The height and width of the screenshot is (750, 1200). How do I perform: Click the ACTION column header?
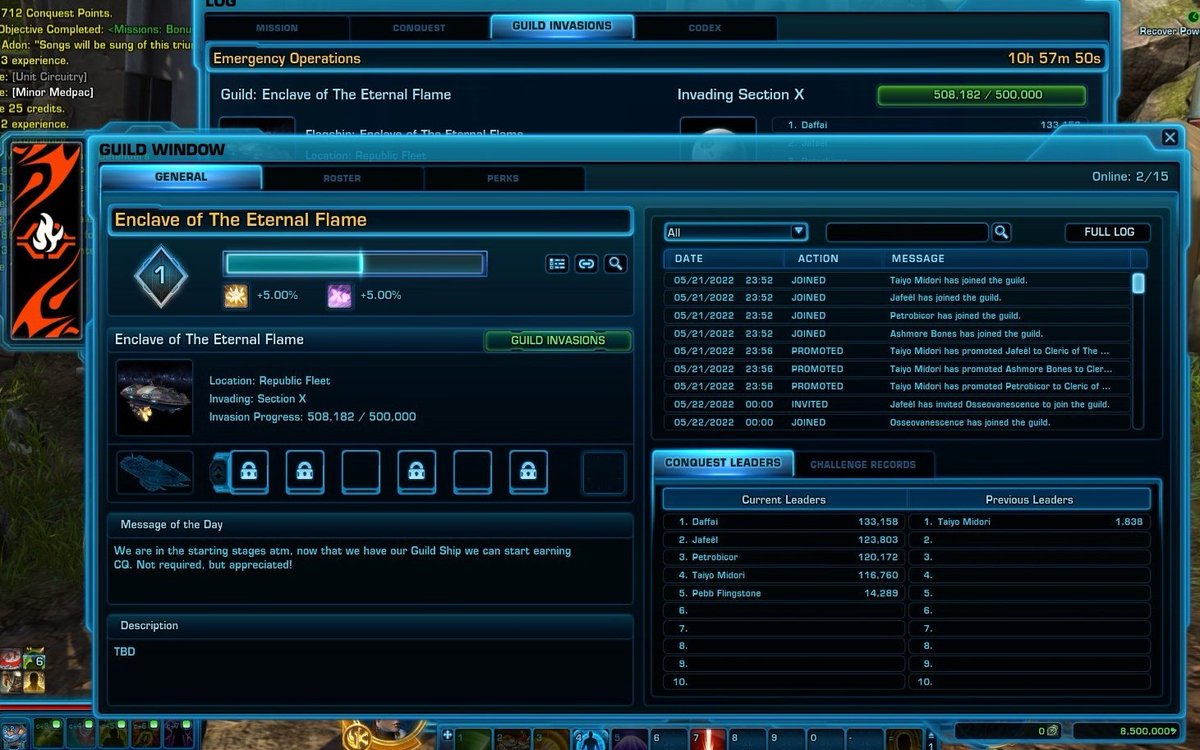point(834,258)
